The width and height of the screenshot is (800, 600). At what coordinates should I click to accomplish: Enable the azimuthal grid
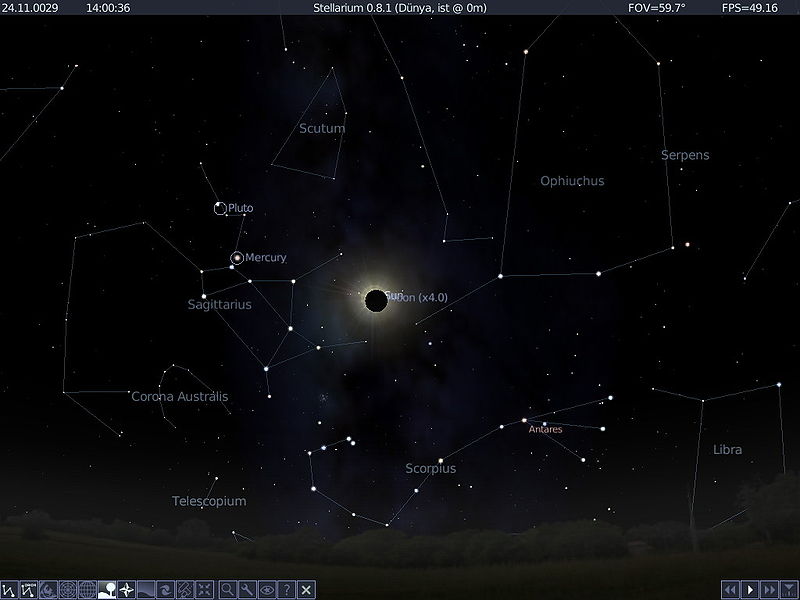click(68, 590)
